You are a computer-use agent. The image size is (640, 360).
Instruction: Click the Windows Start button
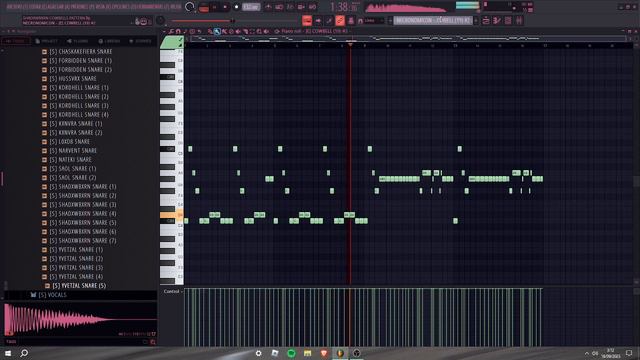(7, 353)
